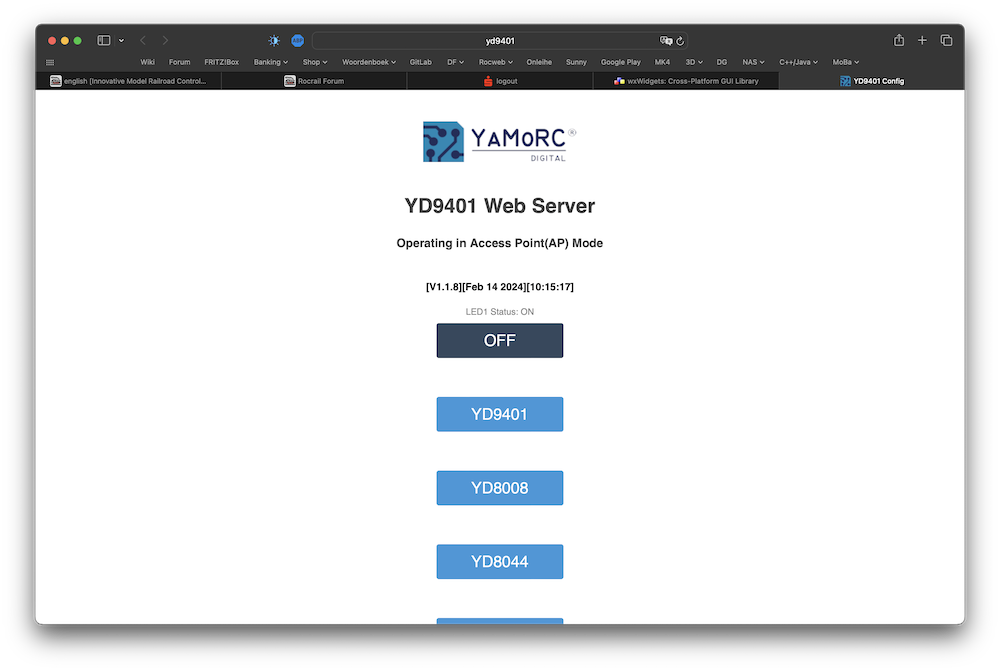Click the sun-shaped extension icon in toolbar
The image size is (1000, 671).
pyautogui.click(x=274, y=40)
